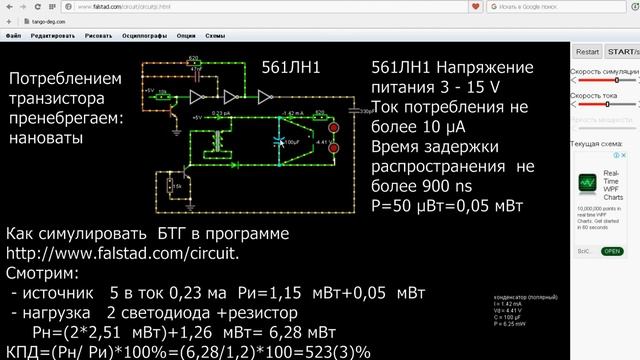Click the site info icon in the address bar

click(69, 7)
